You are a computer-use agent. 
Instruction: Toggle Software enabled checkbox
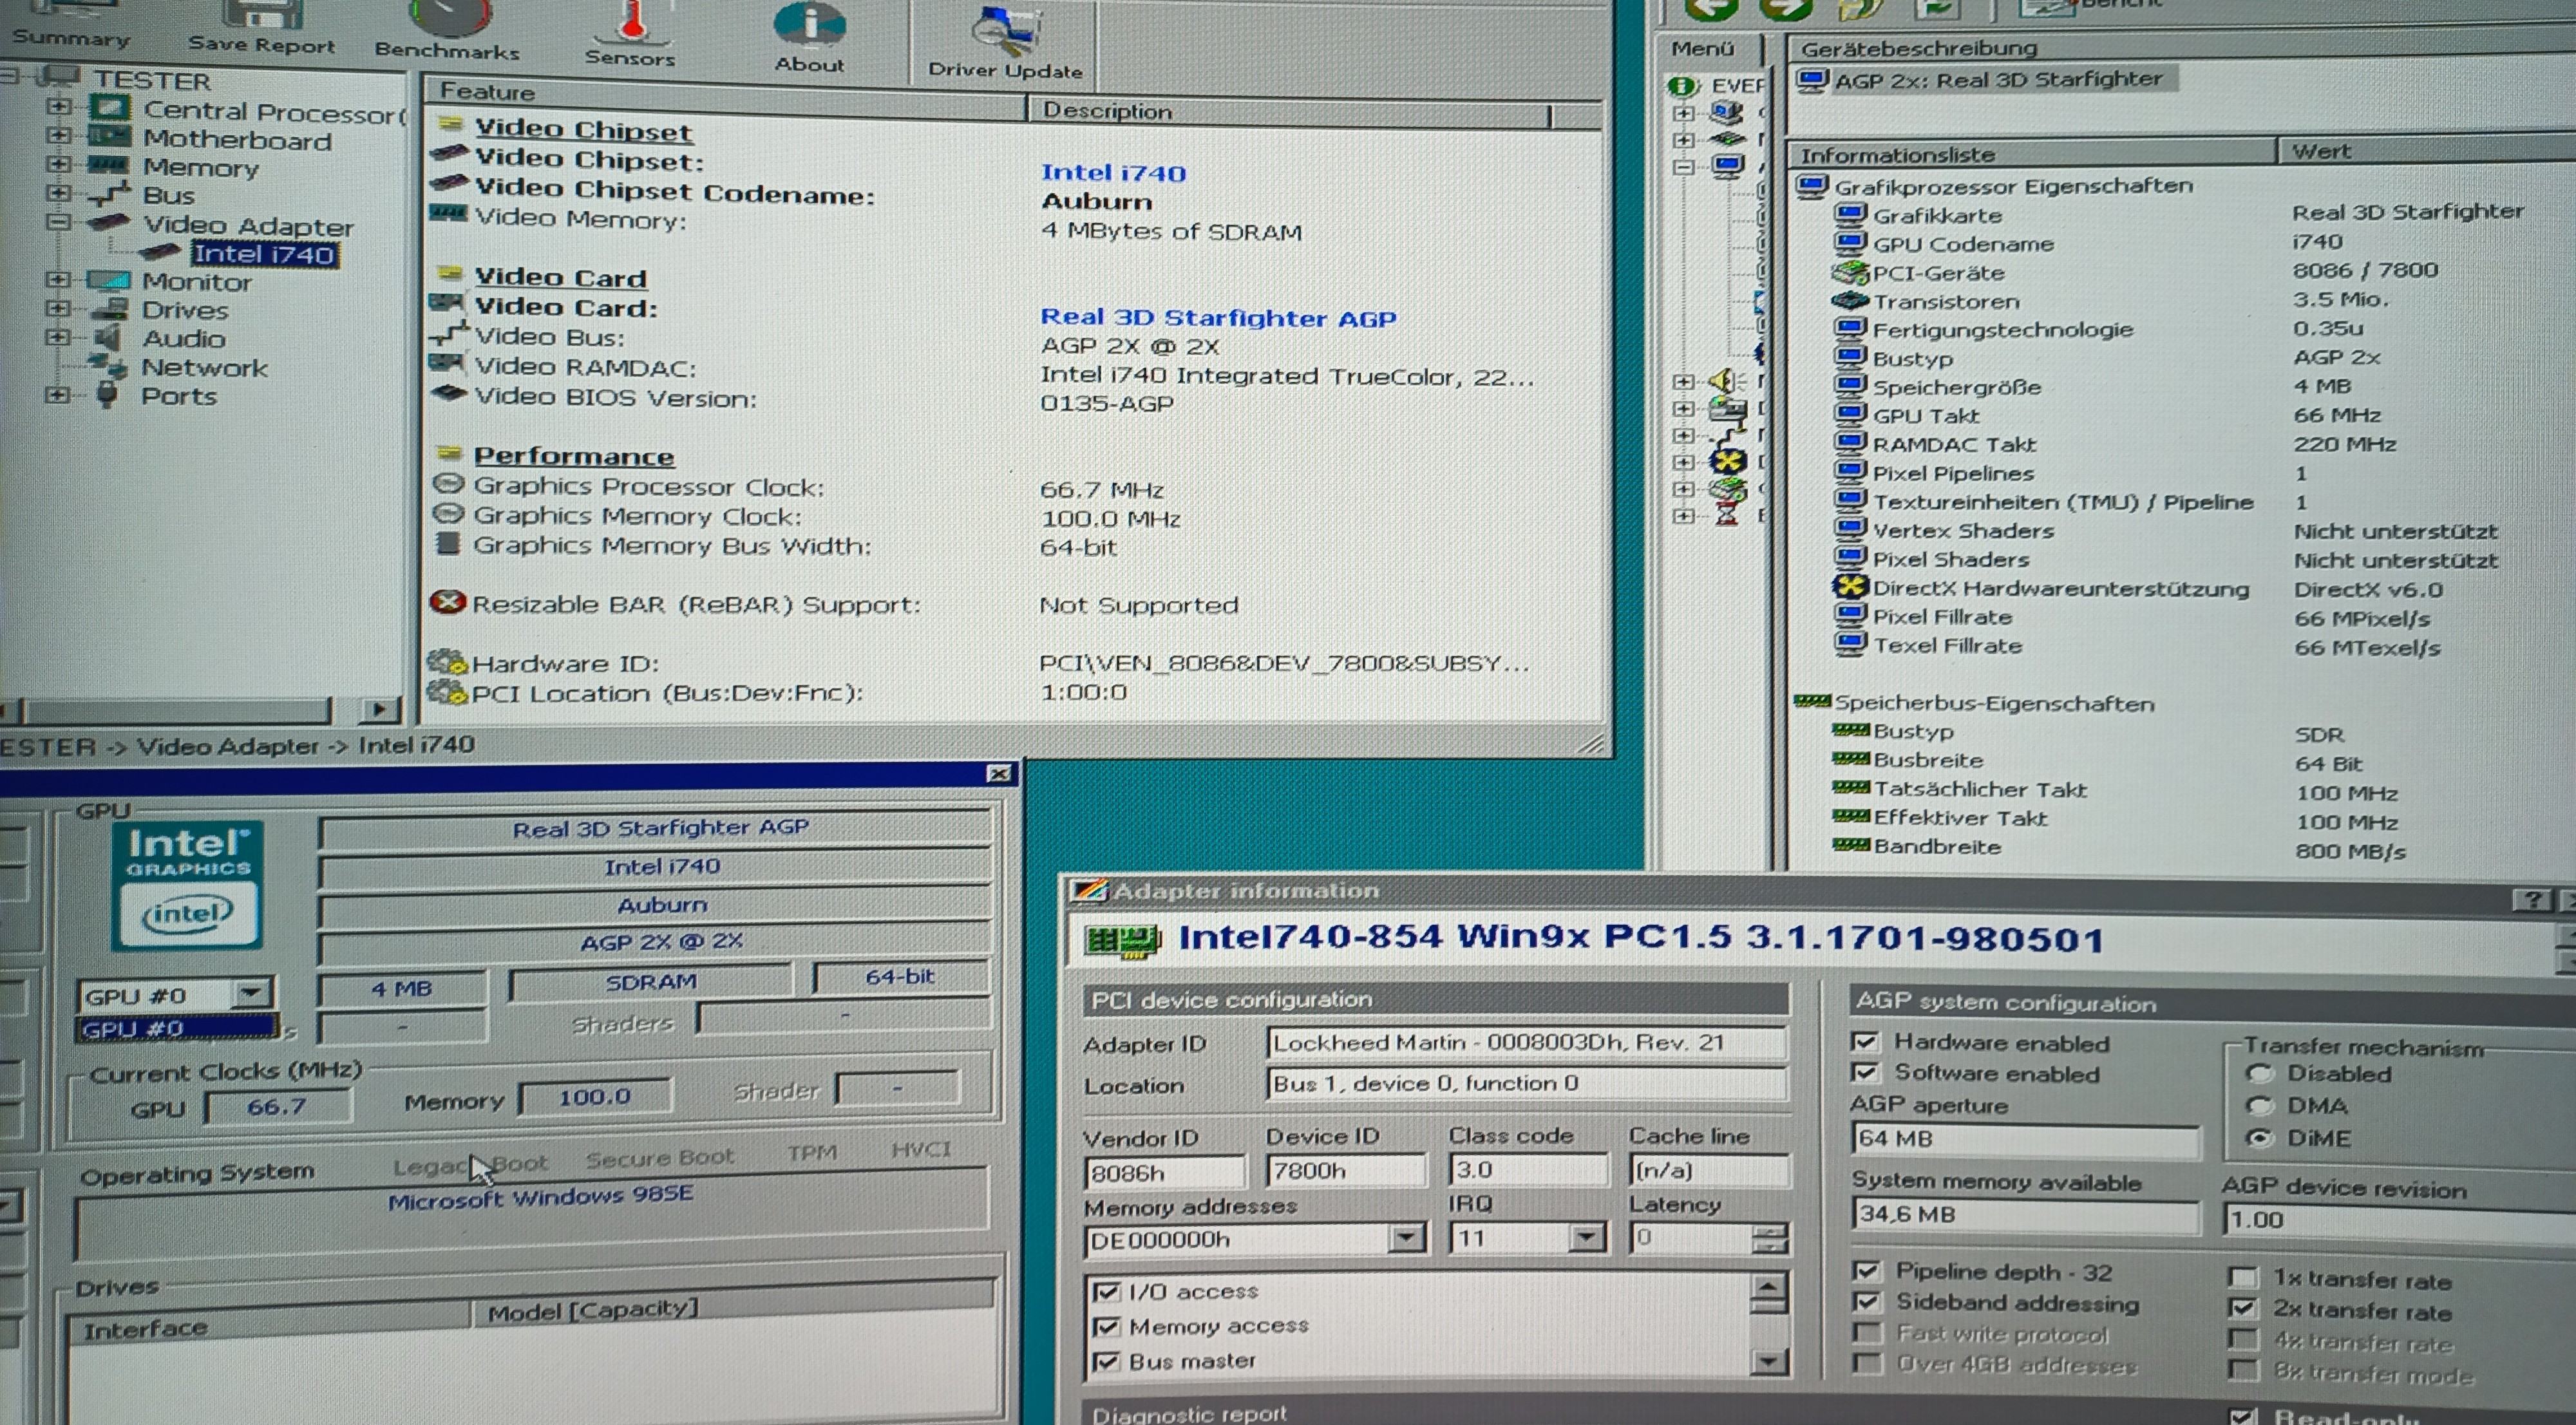point(1864,1073)
